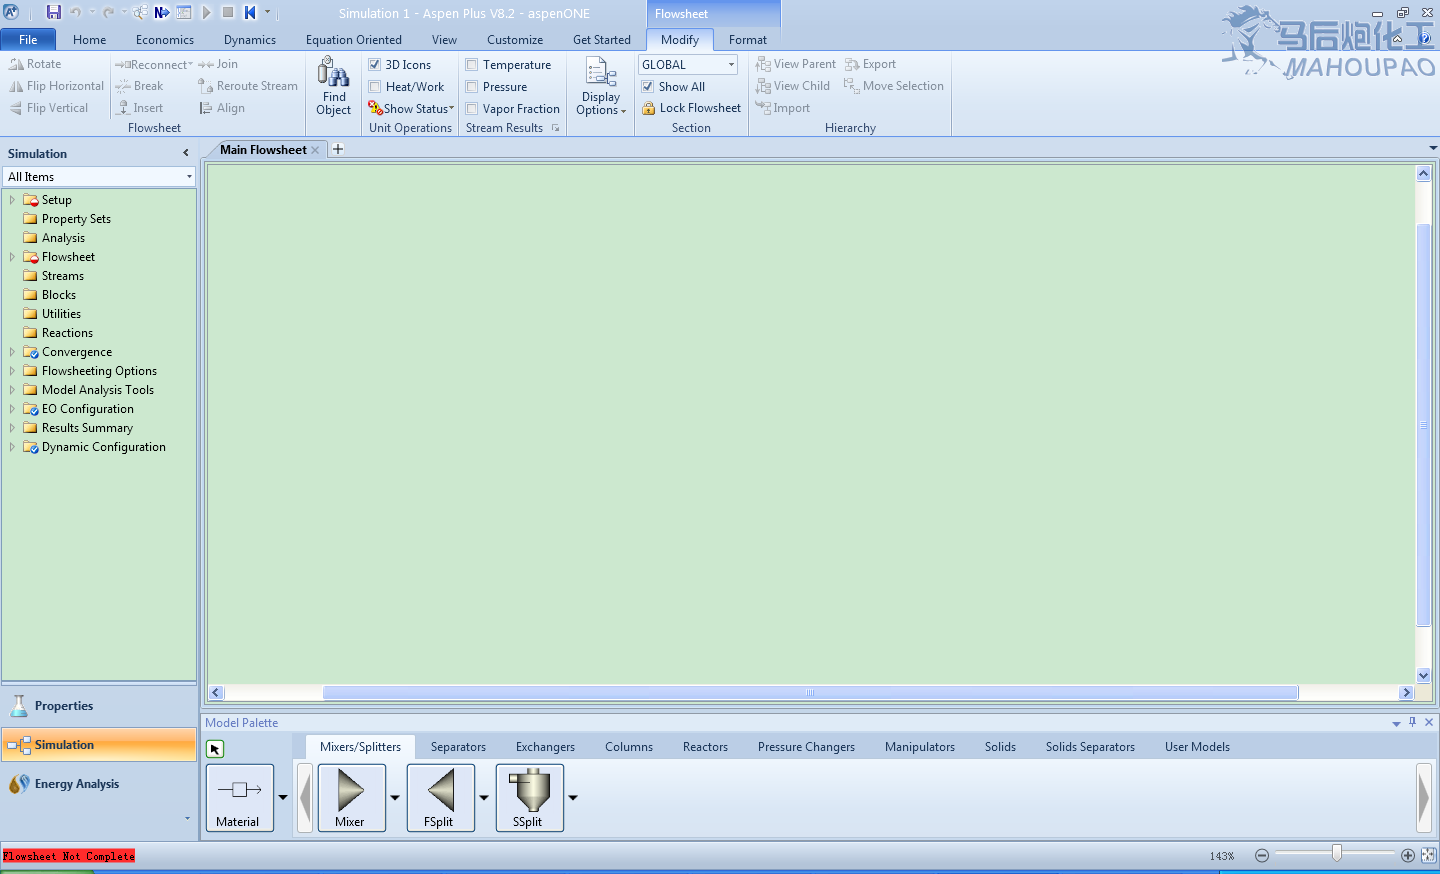Click the flowsheet diagram icon in quick toolbar

140,12
